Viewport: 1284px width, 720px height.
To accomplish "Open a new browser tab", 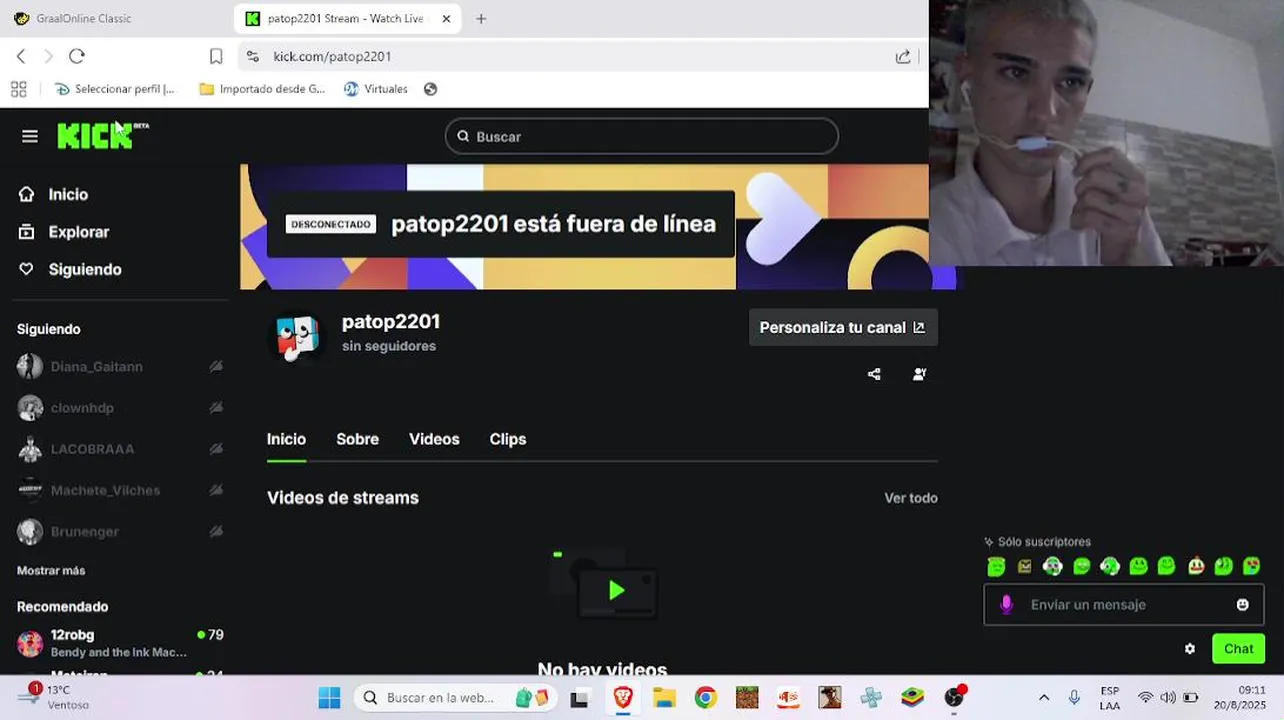I will 481,18.
